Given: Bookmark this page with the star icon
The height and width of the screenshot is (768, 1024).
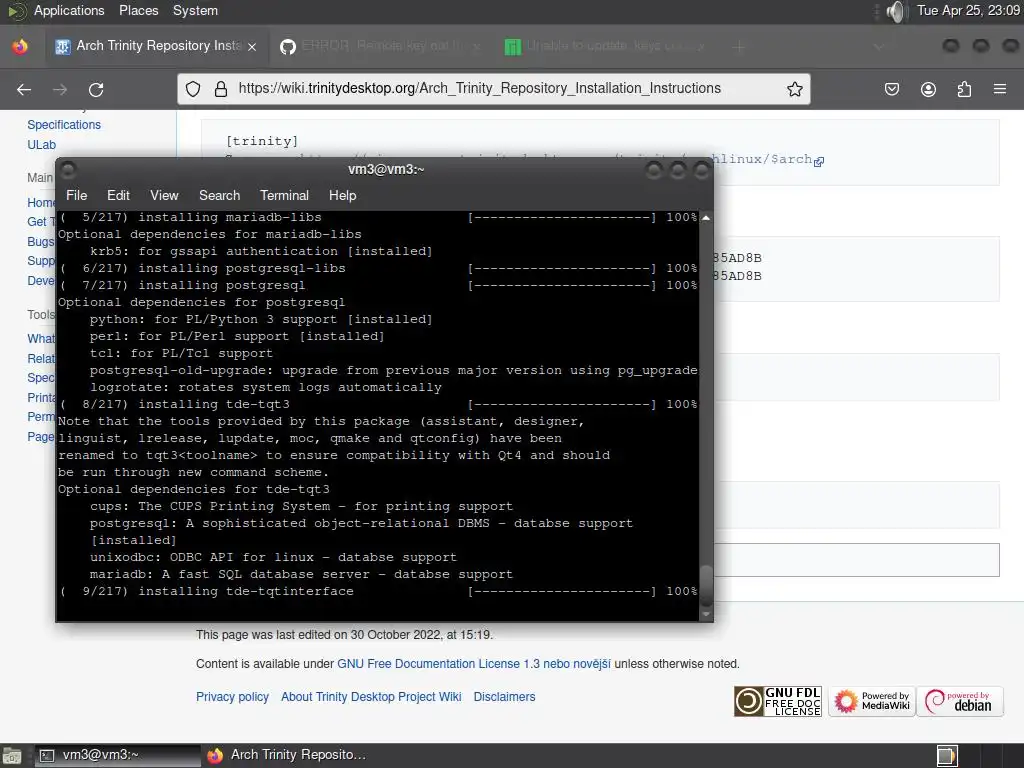Looking at the screenshot, I should pos(794,89).
